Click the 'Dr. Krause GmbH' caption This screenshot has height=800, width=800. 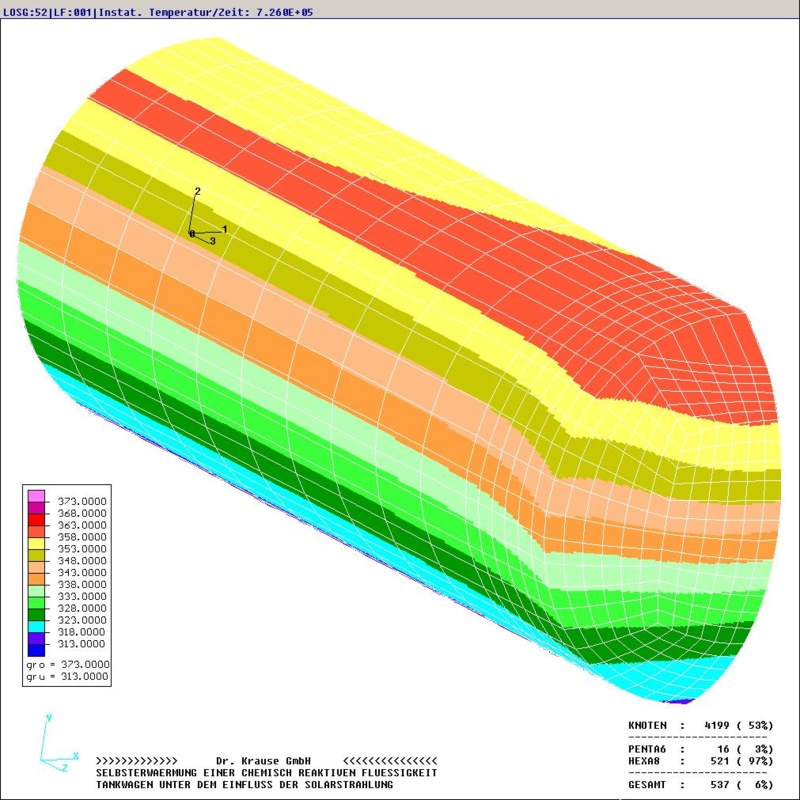tap(263, 761)
